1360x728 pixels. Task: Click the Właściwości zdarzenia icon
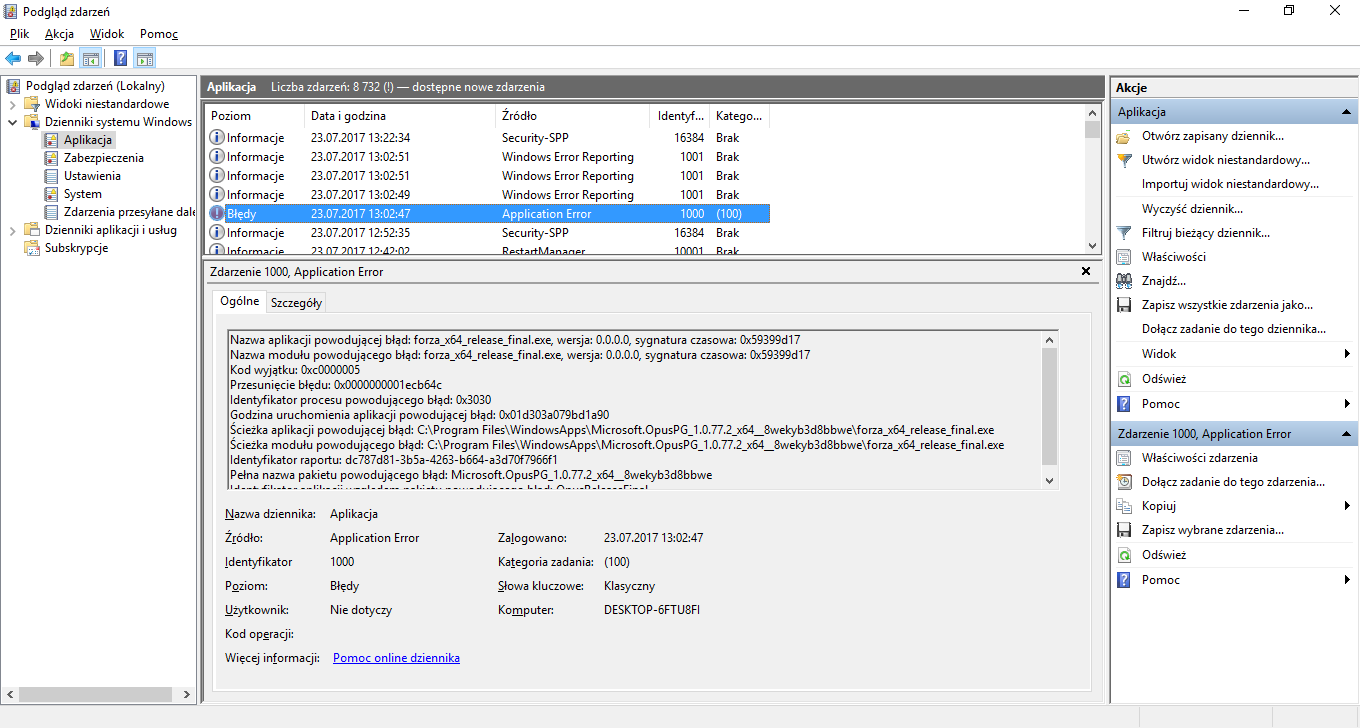[1124, 458]
